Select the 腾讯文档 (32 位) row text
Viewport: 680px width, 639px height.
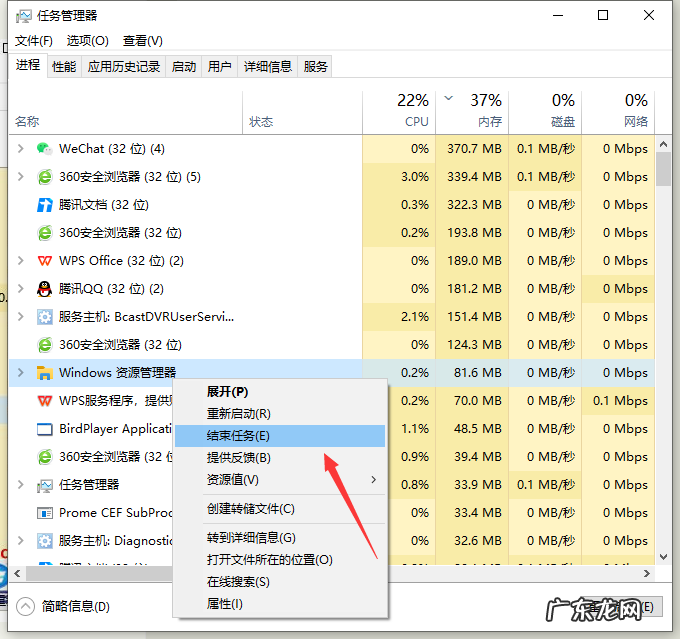point(104,205)
